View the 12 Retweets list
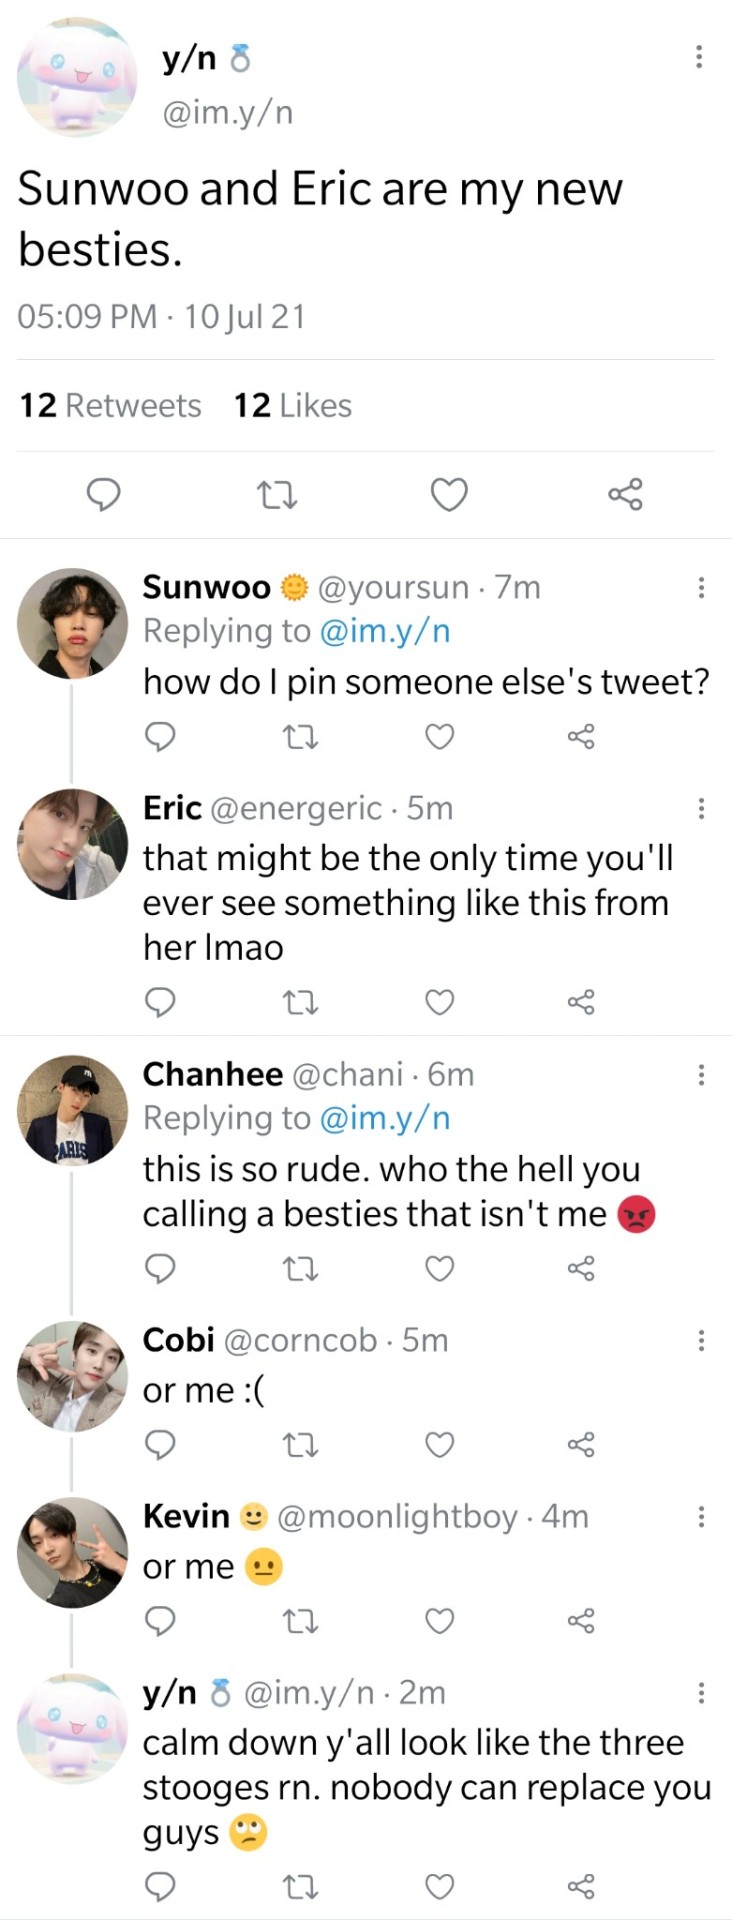732x1920 pixels. pos(110,406)
